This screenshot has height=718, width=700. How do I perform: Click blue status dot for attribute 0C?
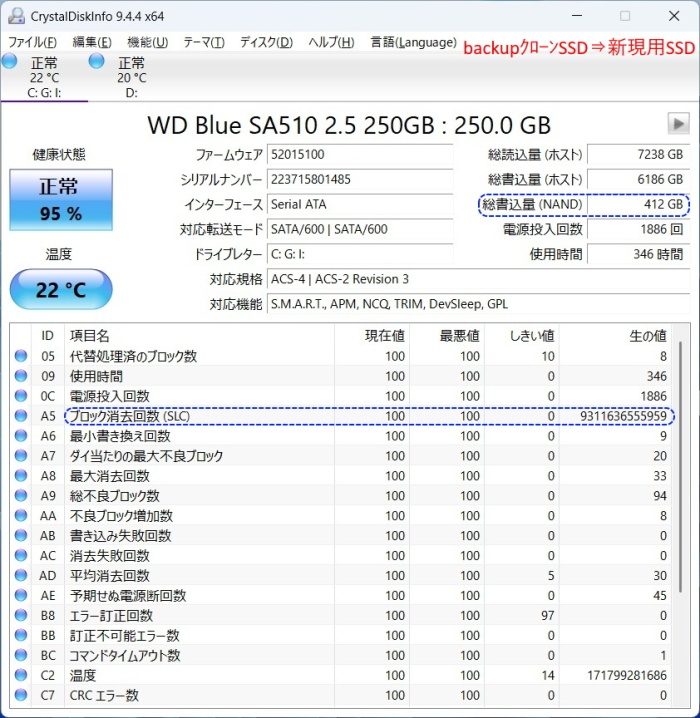click(21, 396)
